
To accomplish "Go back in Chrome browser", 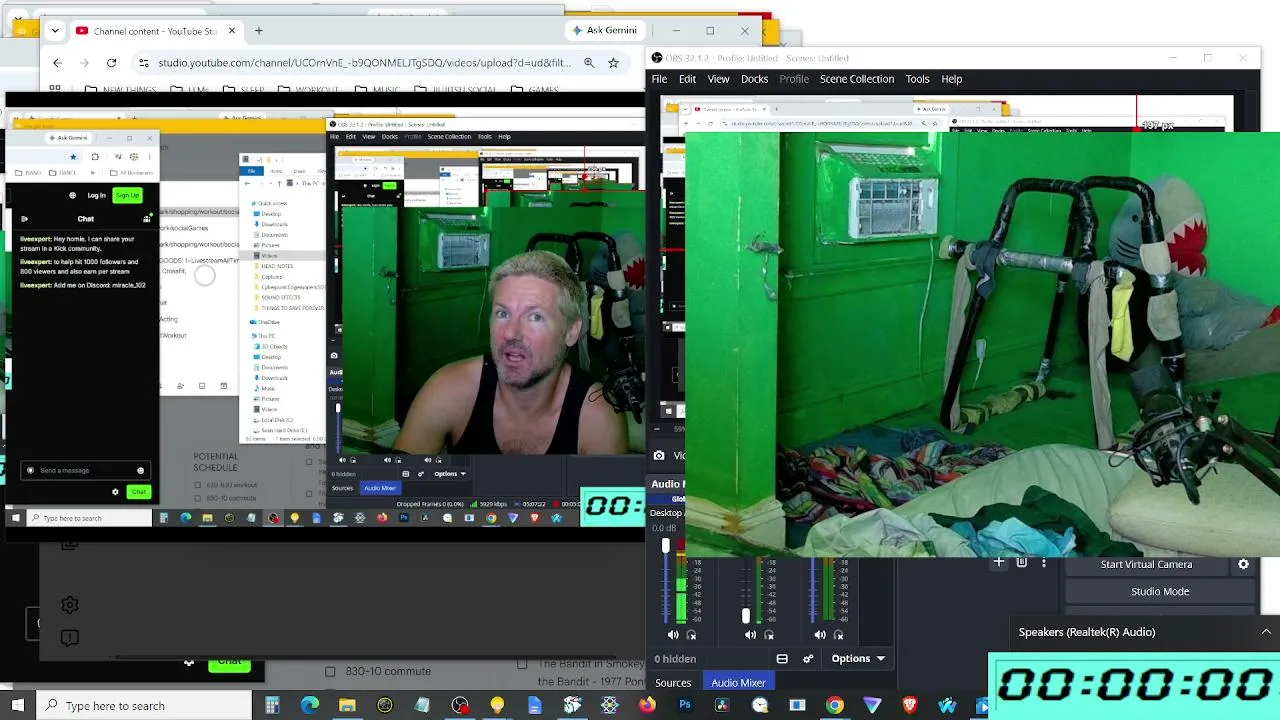I will tap(57, 63).
